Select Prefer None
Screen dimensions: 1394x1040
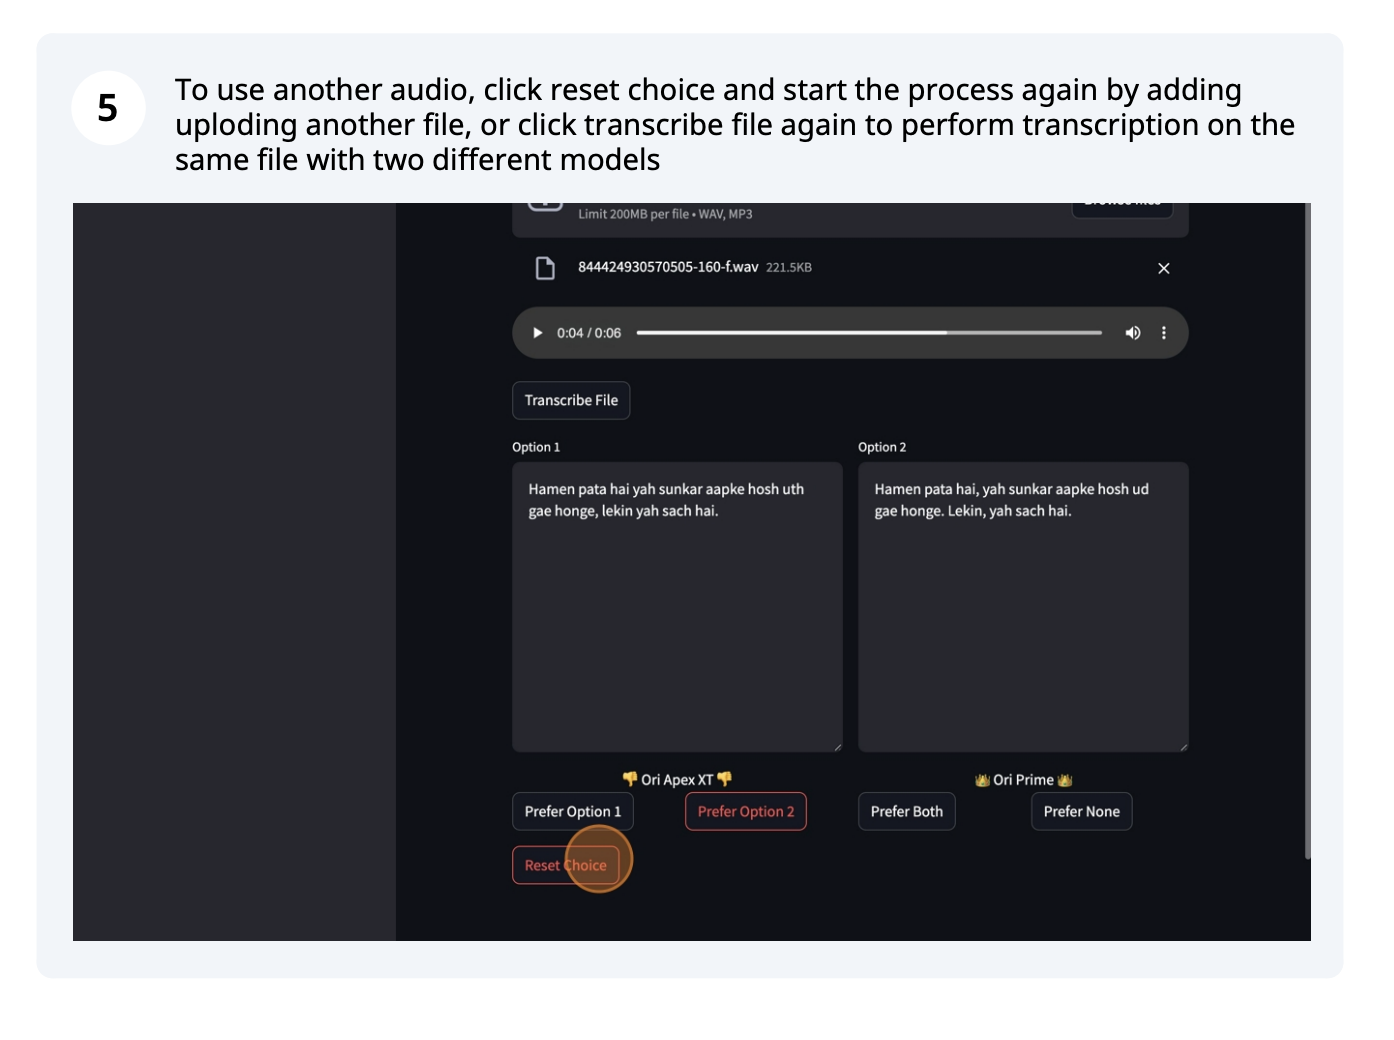[1082, 811]
